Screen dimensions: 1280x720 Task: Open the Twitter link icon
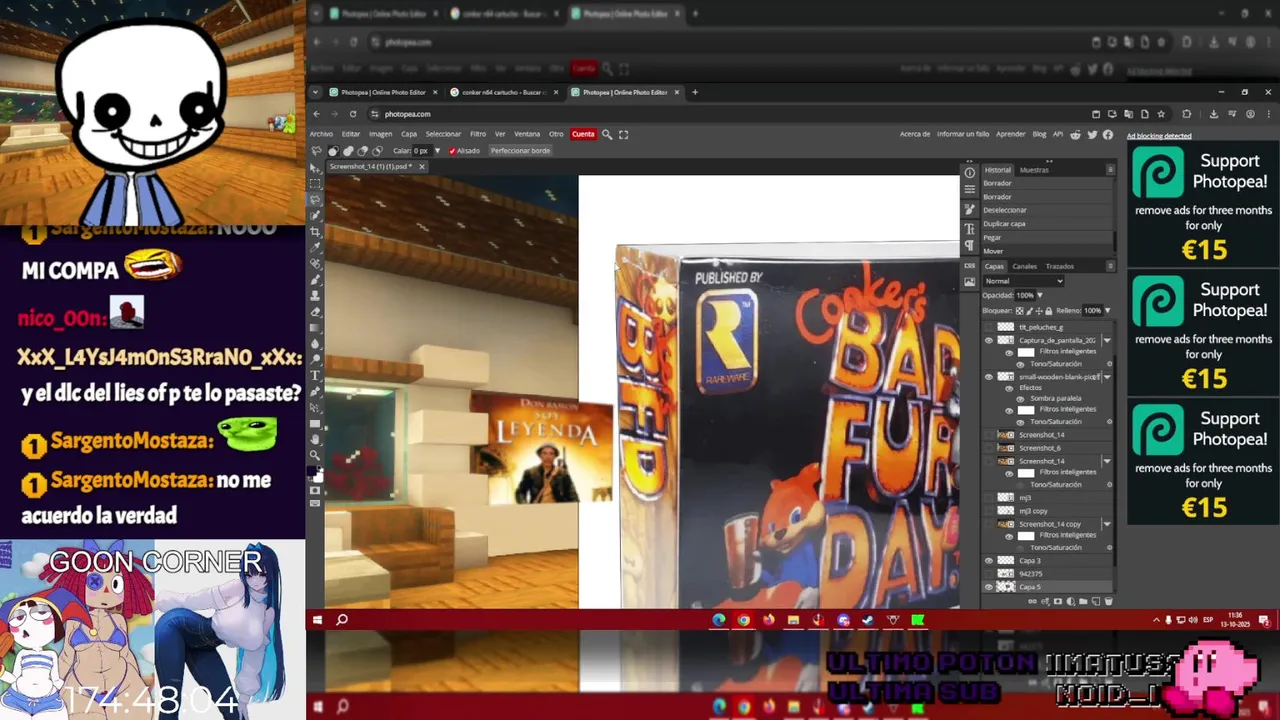[x=1092, y=135]
